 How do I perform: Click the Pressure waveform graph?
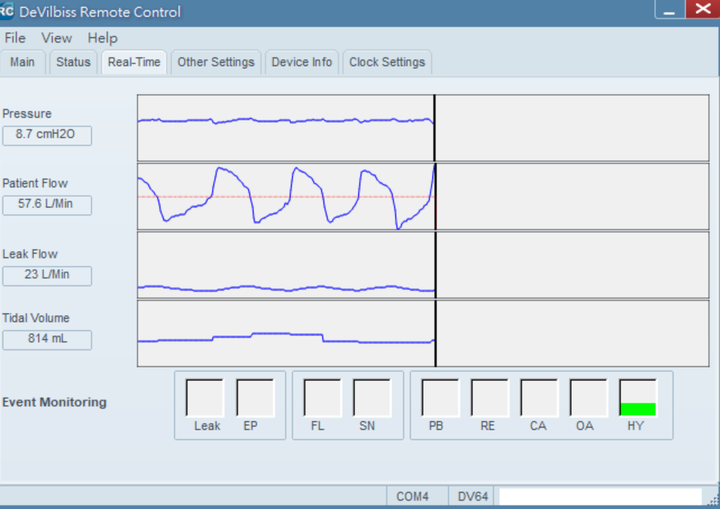point(423,128)
